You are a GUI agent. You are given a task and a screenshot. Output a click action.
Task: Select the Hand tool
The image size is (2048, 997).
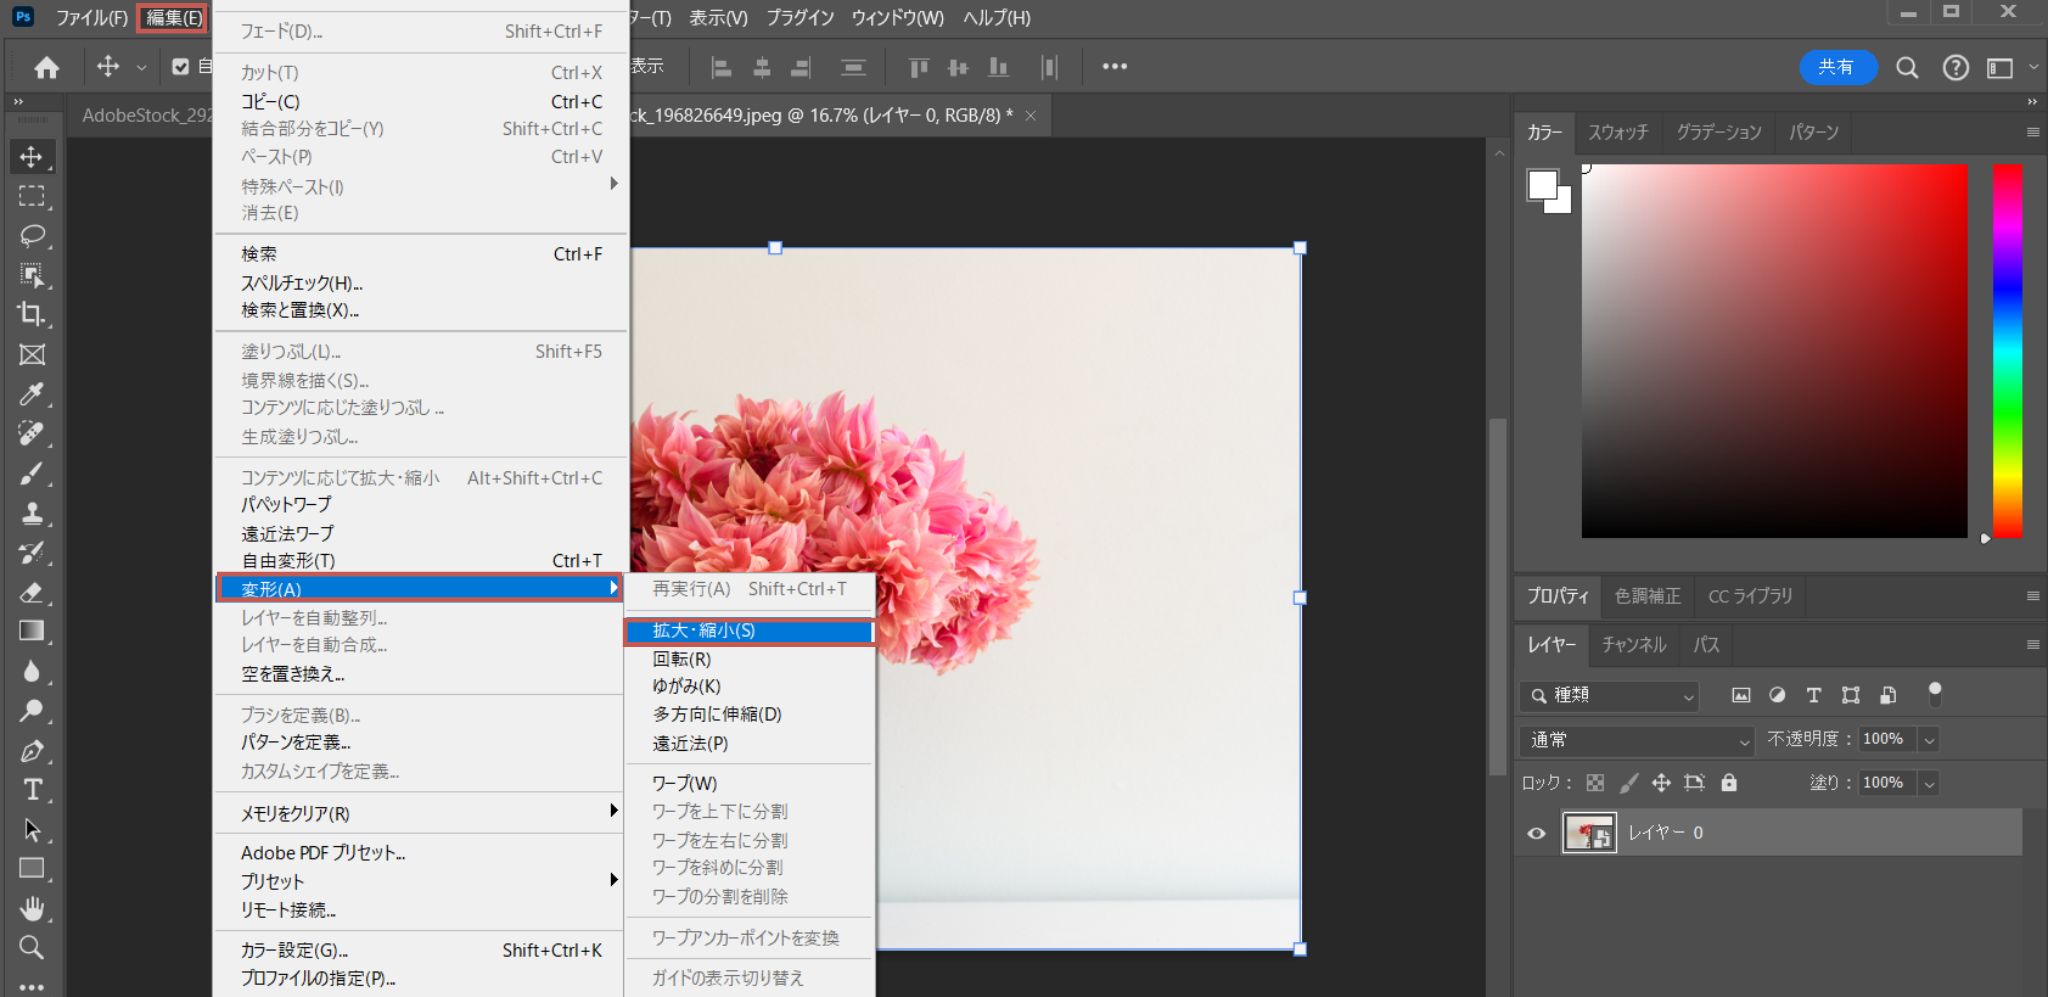coord(31,908)
